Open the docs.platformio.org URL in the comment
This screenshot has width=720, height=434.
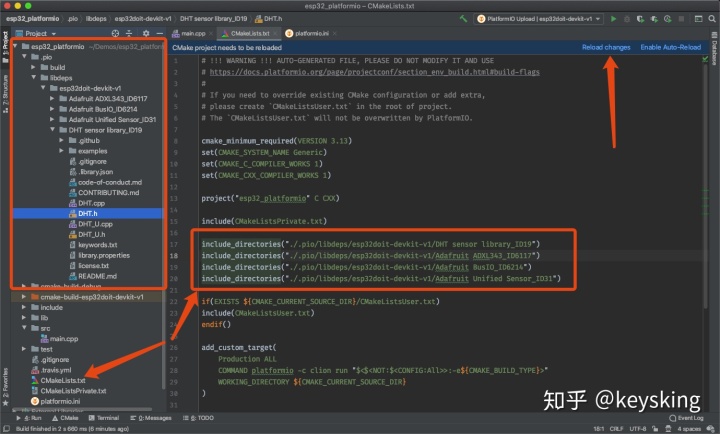click(374, 72)
